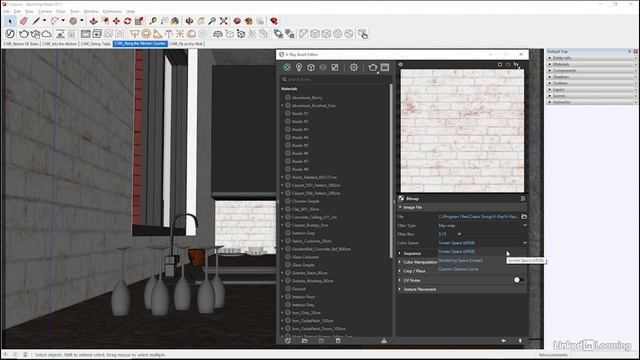Open Materials category in Asset Editor
This screenshot has width=640, height=360.
pos(287,67)
